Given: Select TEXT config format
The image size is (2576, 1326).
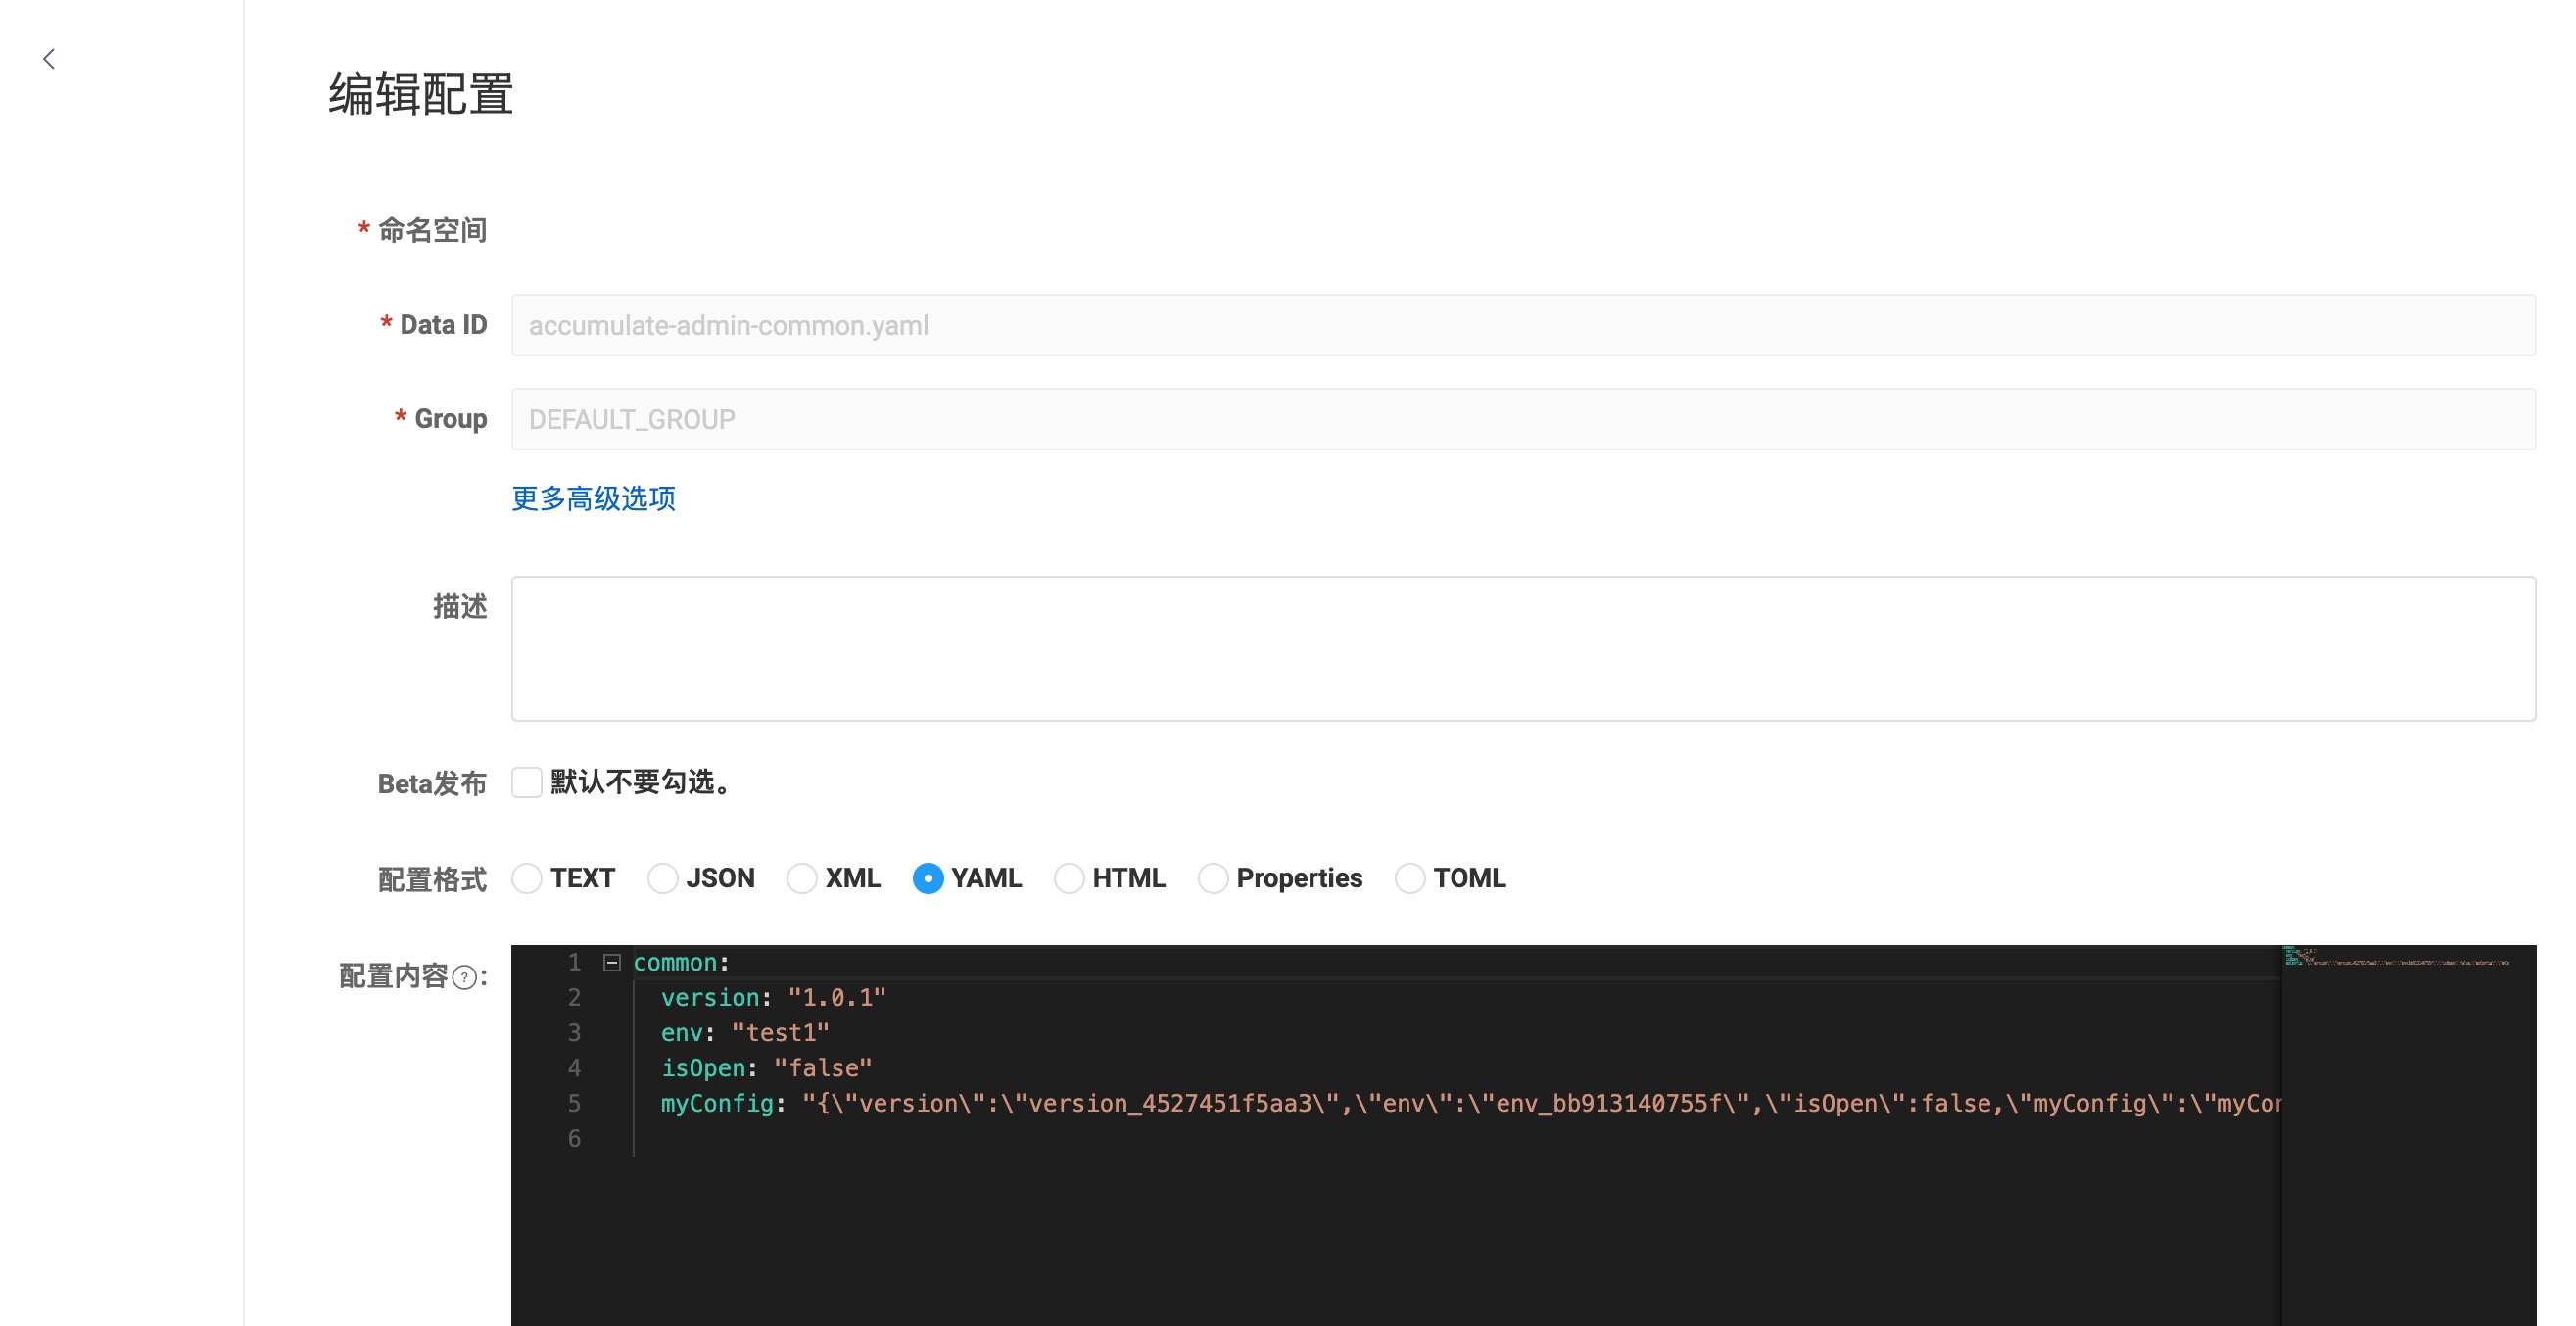Looking at the screenshot, I should point(527,878).
